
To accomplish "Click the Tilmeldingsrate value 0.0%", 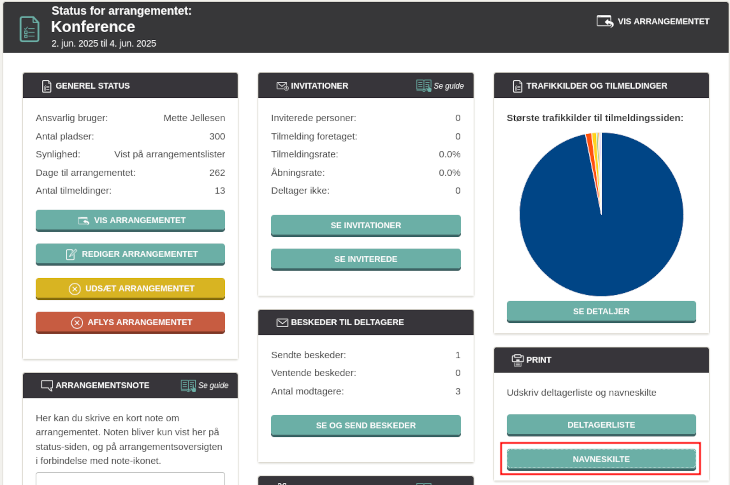I will click(449, 155).
